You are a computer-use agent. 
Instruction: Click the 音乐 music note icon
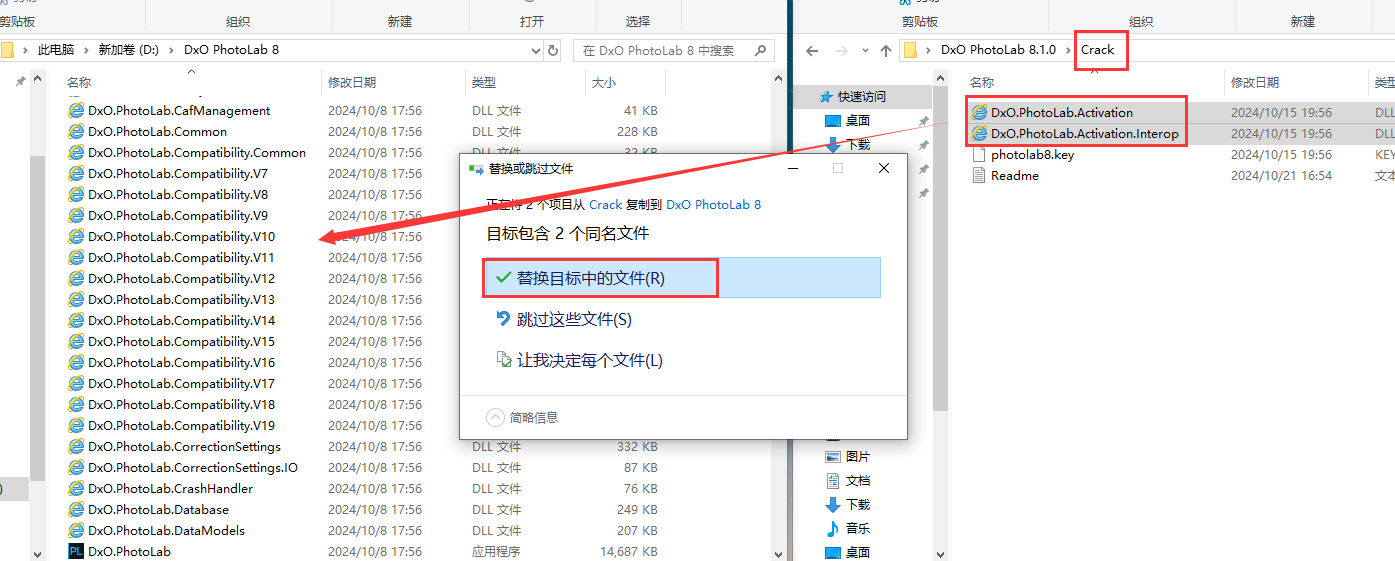[833, 529]
